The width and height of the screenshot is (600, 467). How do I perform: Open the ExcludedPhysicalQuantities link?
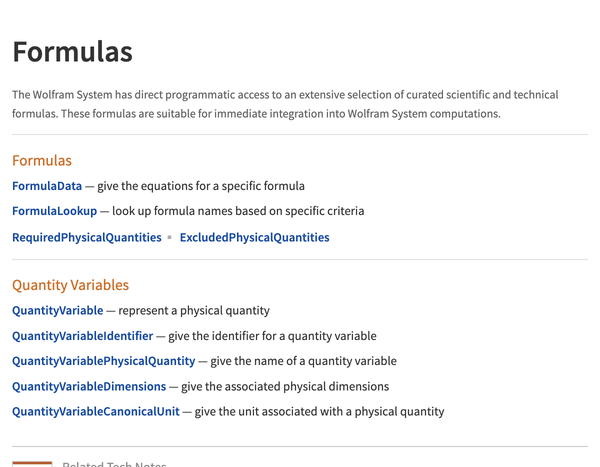tap(254, 238)
